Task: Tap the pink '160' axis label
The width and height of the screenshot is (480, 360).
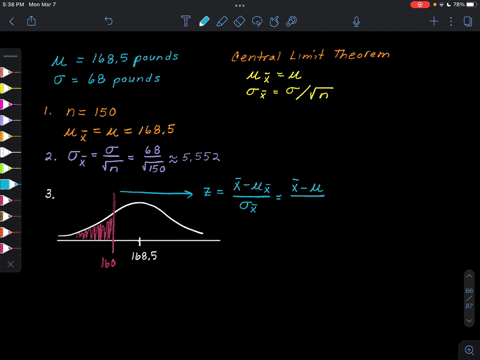Action: [x=108, y=263]
